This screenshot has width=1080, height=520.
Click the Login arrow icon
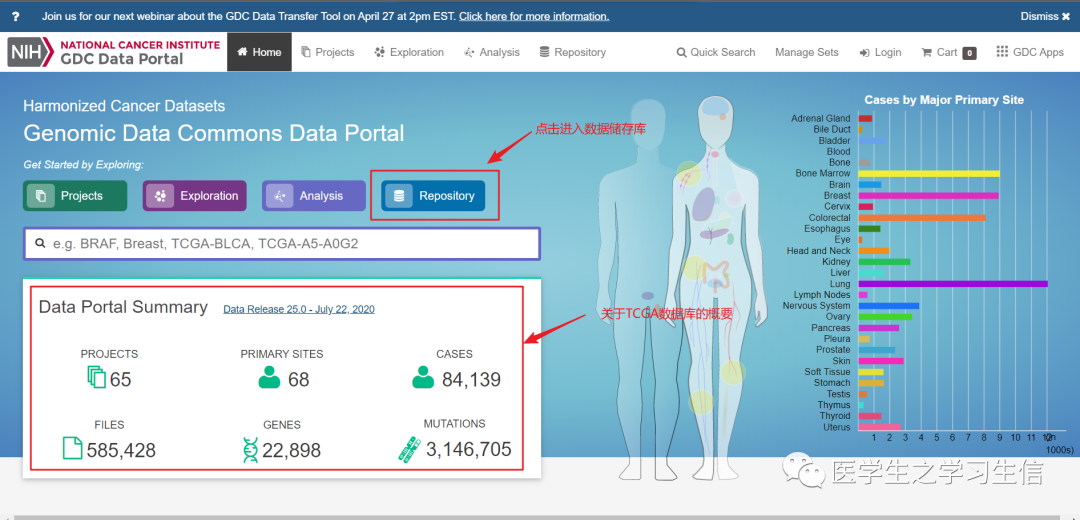[x=864, y=53]
